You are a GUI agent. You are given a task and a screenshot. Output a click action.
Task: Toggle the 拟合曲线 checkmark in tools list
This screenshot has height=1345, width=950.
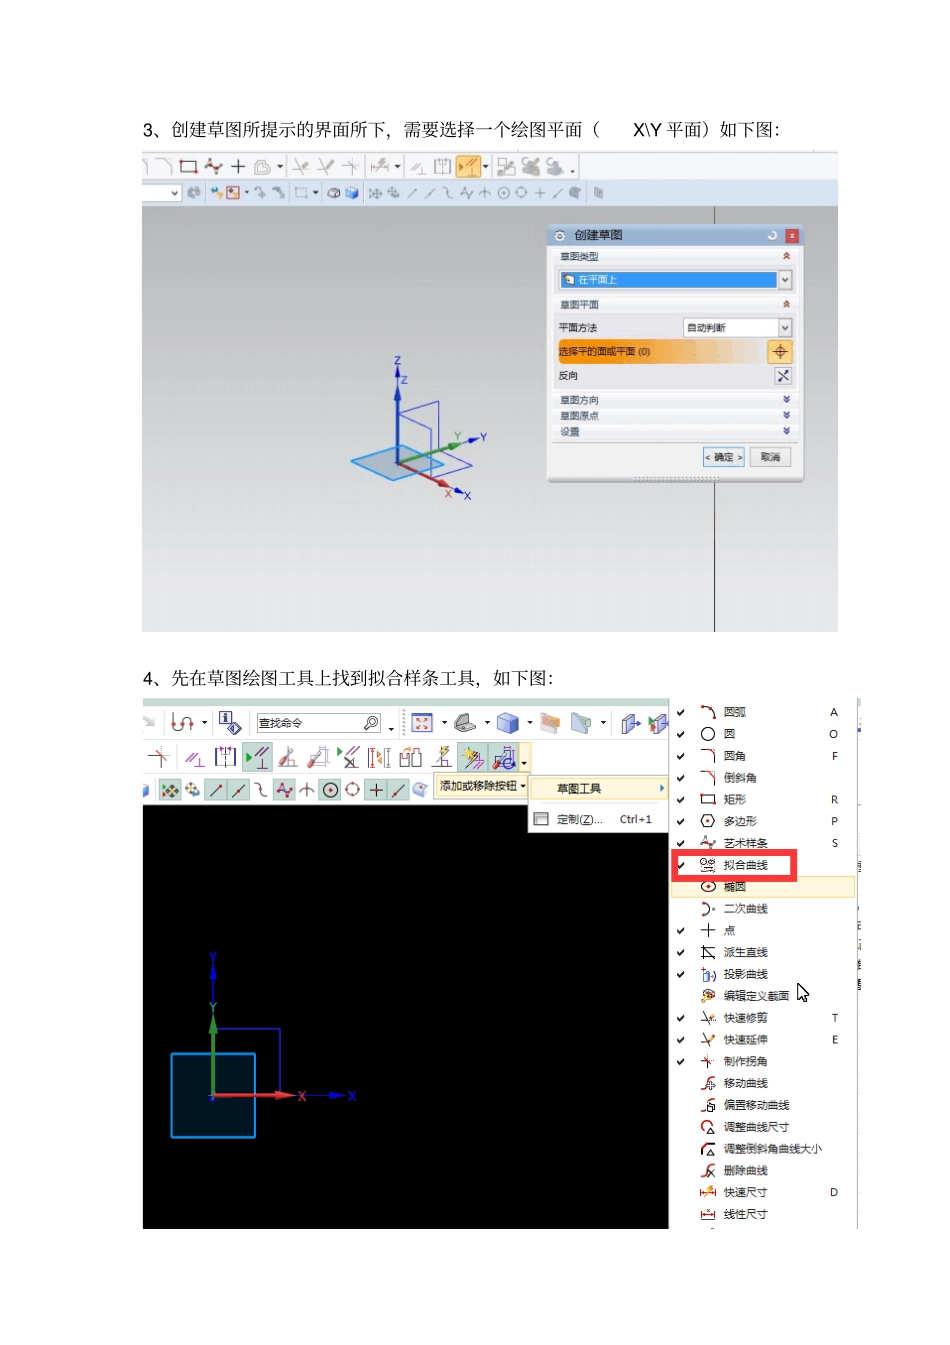(x=681, y=865)
